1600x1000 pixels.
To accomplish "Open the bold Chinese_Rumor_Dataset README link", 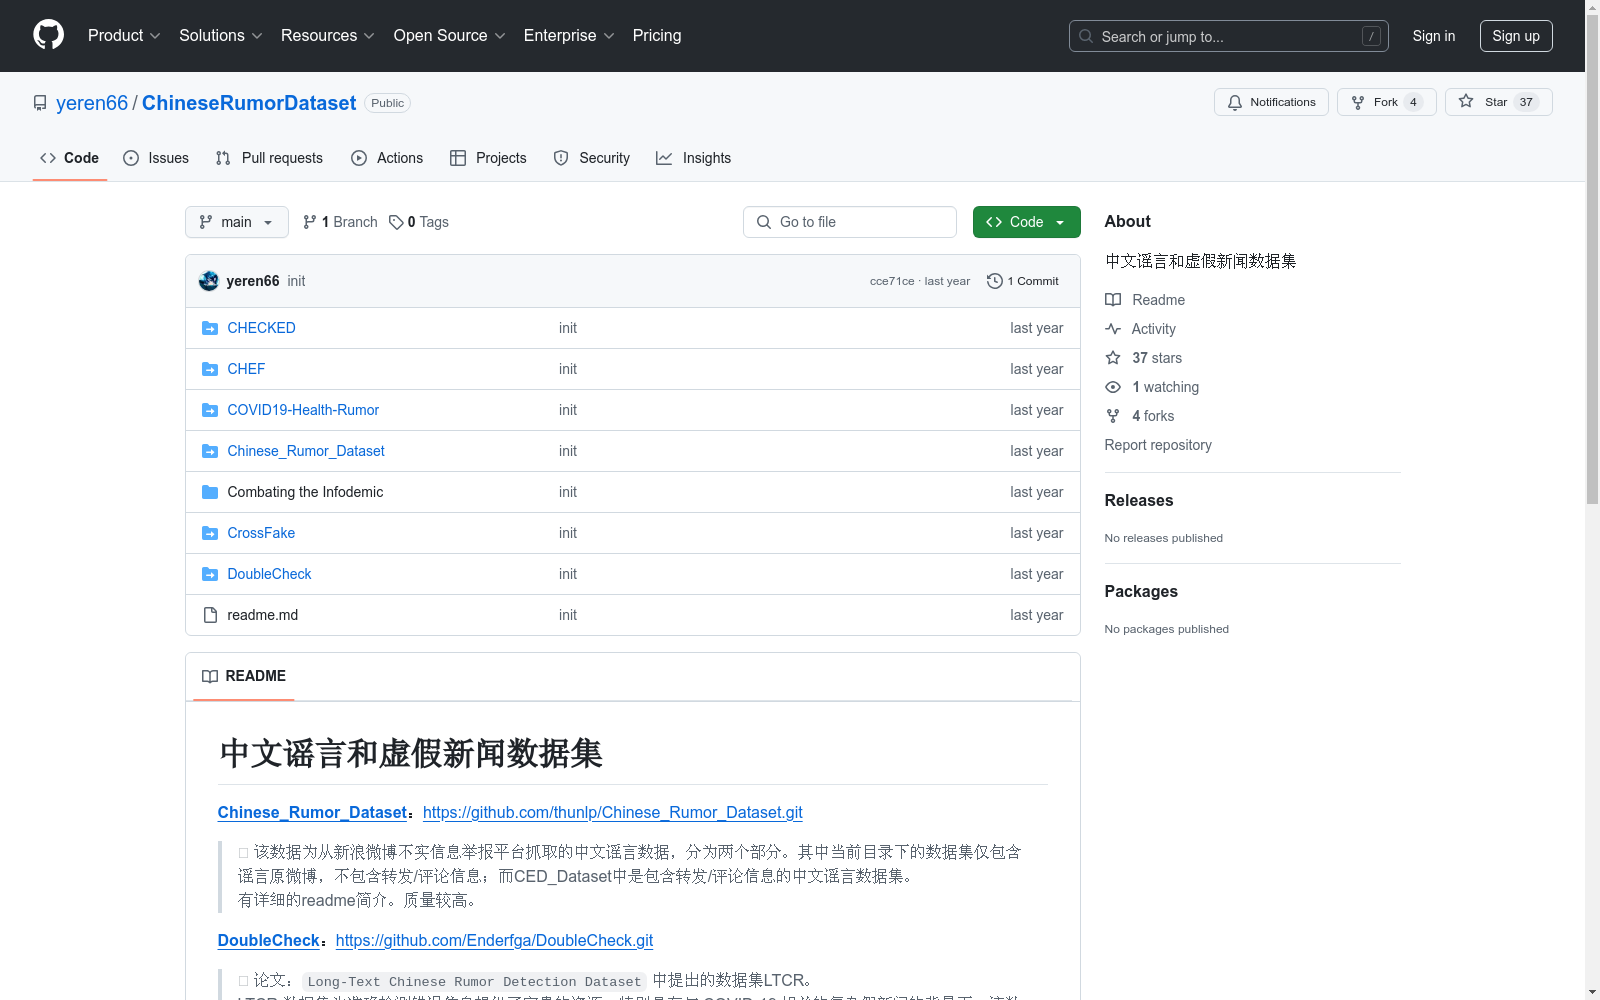I will (x=312, y=812).
